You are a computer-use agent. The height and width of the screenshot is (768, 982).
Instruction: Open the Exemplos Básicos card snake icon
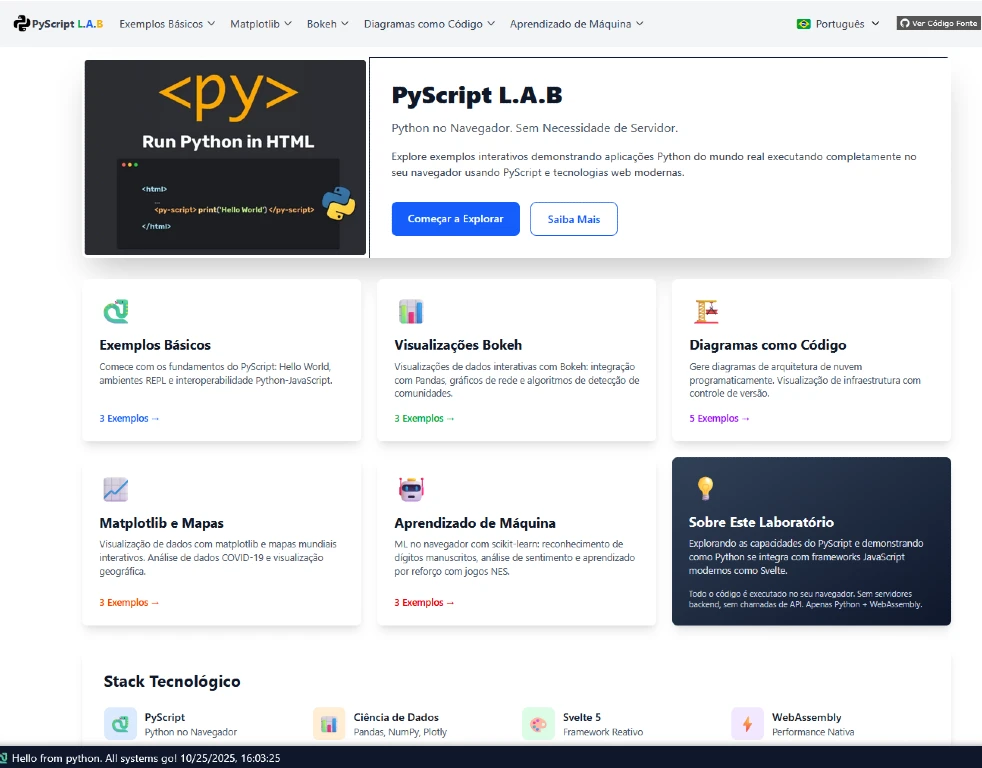click(116, 311)
